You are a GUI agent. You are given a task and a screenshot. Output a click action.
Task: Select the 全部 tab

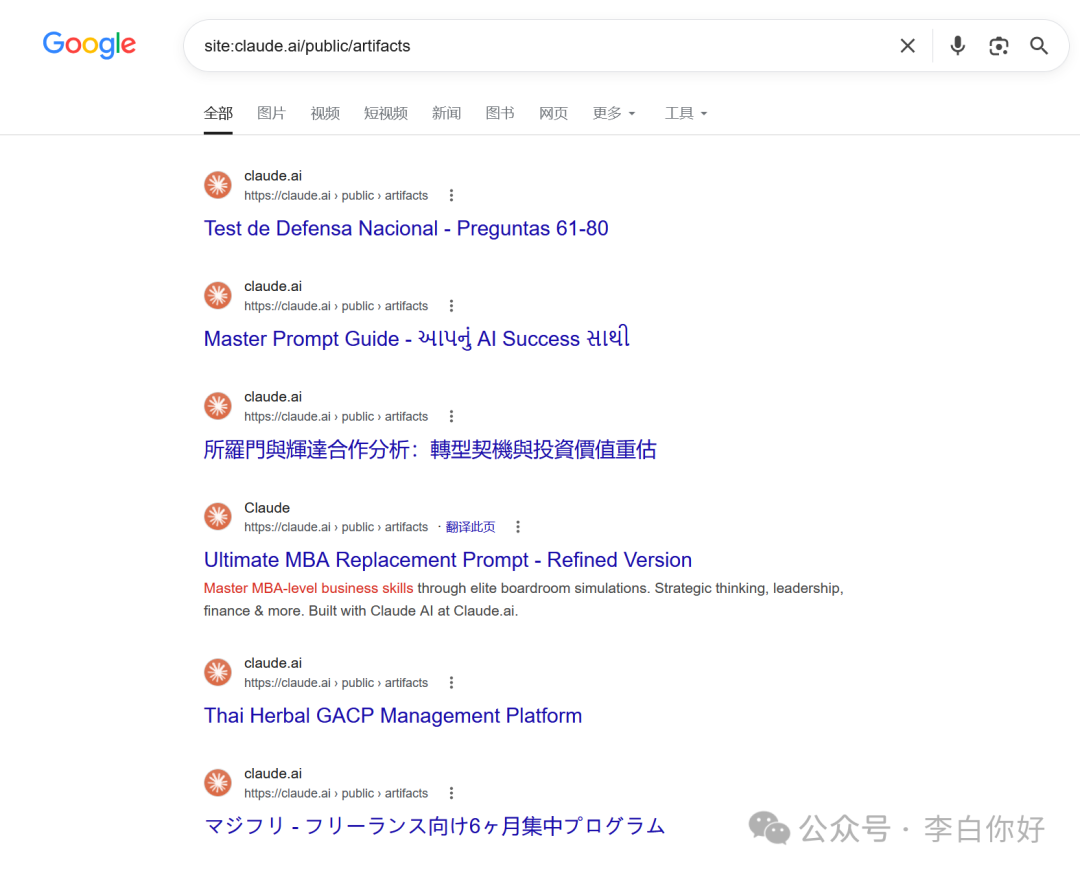coord(218,113)
